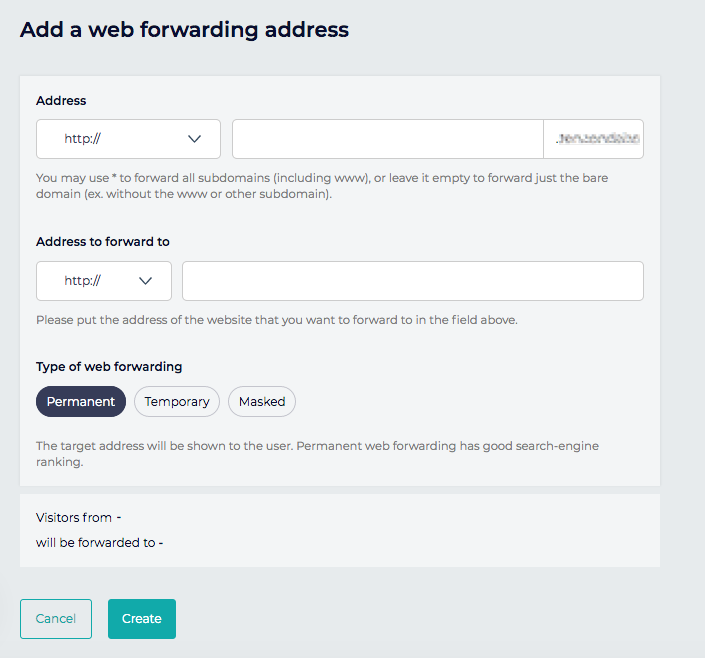The width and height of the screenshot is (705, 658).
Task: Click the chevron in the forward-to protocol dropdown
Action: point(146,281)
